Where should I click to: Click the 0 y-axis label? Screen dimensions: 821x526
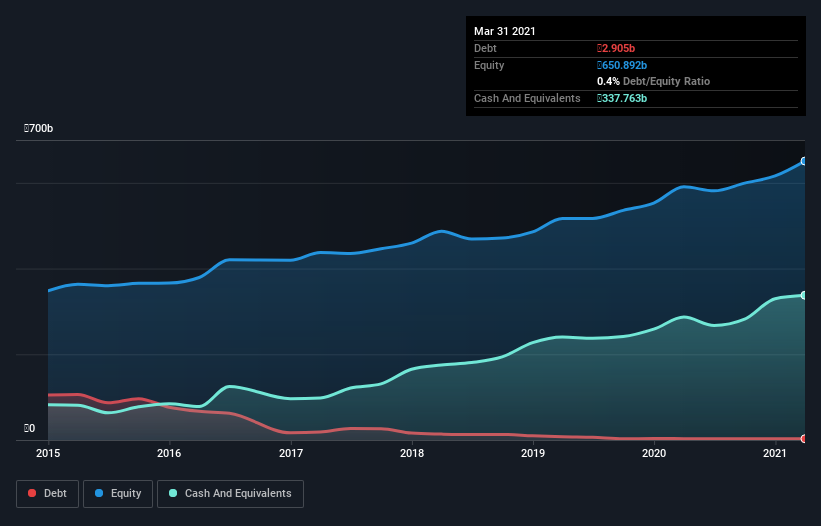[29, 428]
